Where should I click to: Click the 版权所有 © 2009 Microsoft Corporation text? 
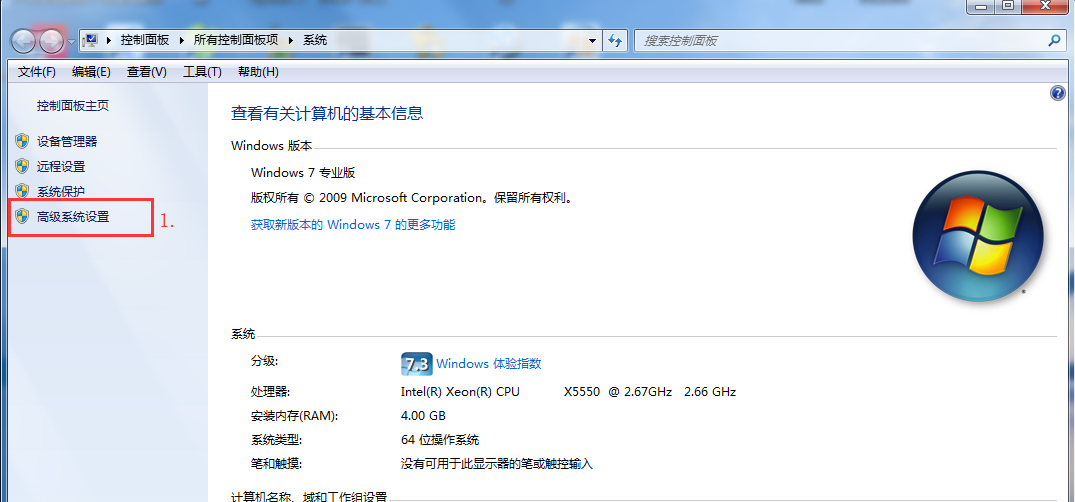click(411, 198)
